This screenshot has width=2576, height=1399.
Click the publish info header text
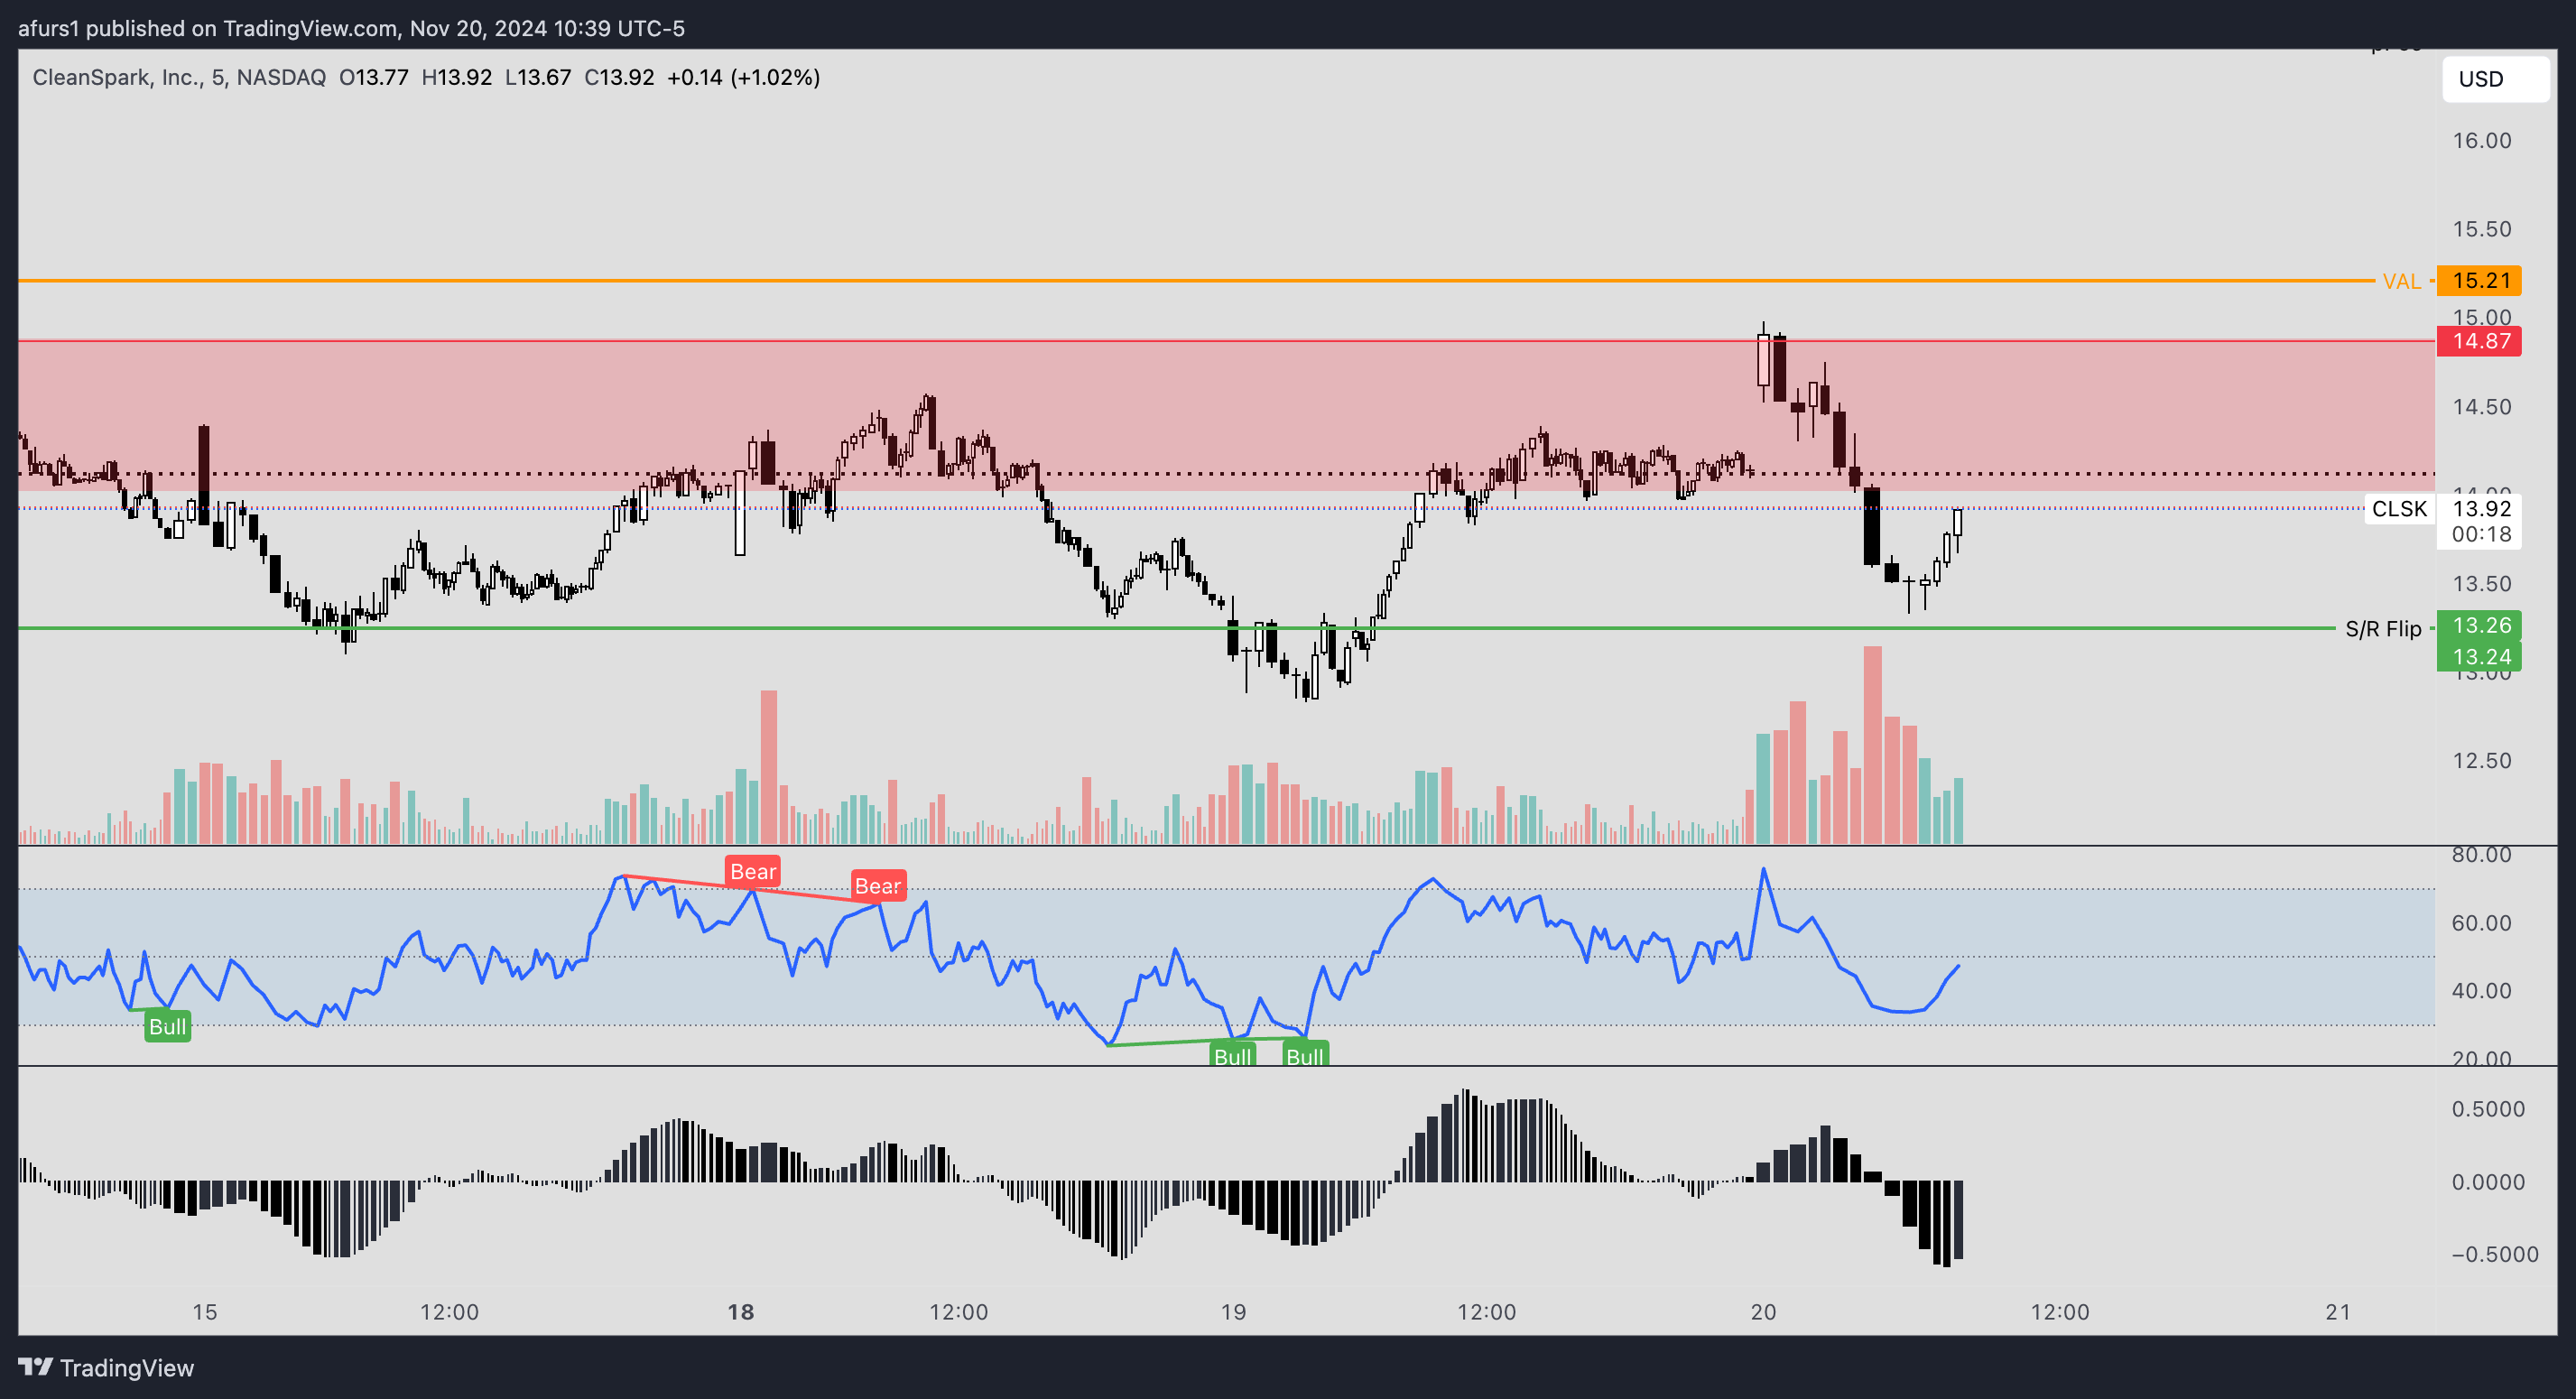[351, 28]
